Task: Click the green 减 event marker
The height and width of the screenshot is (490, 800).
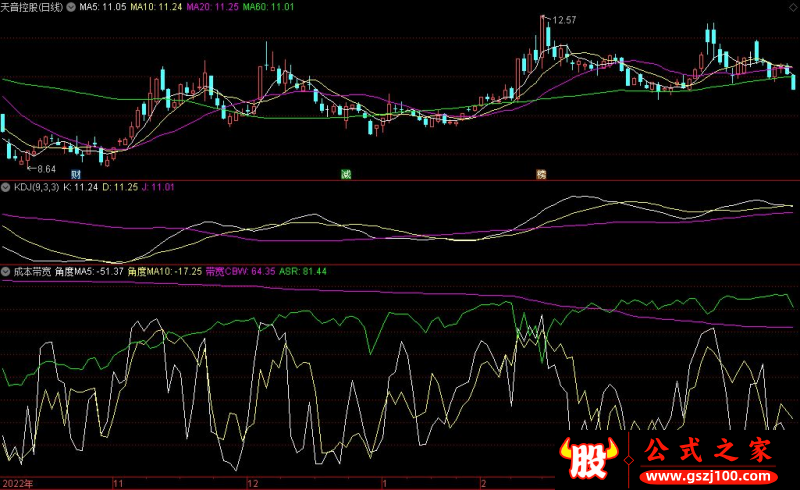Action: [x=346, y=172]
